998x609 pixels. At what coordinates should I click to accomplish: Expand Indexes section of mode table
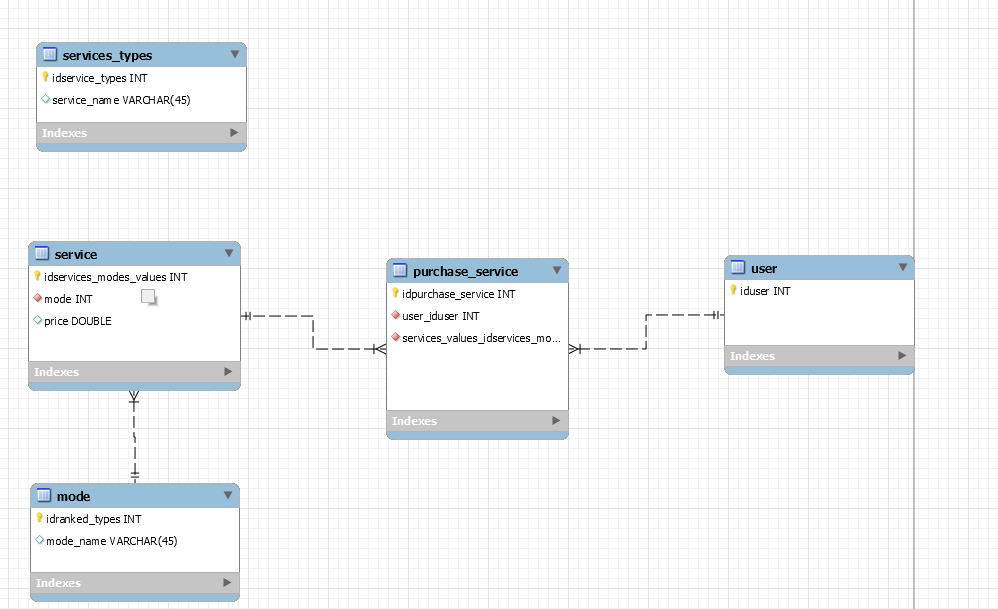(227, 583)
